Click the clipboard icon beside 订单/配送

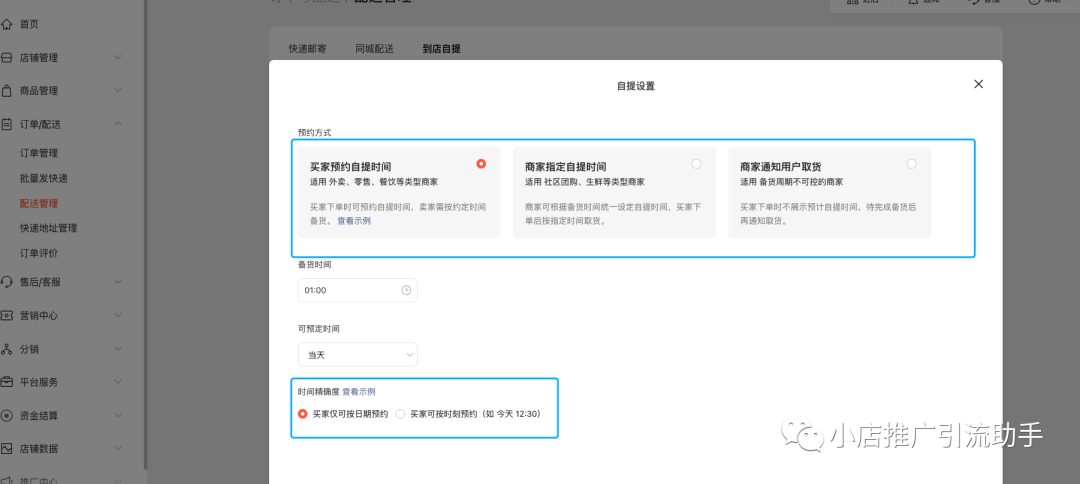(x=7, y=124)
